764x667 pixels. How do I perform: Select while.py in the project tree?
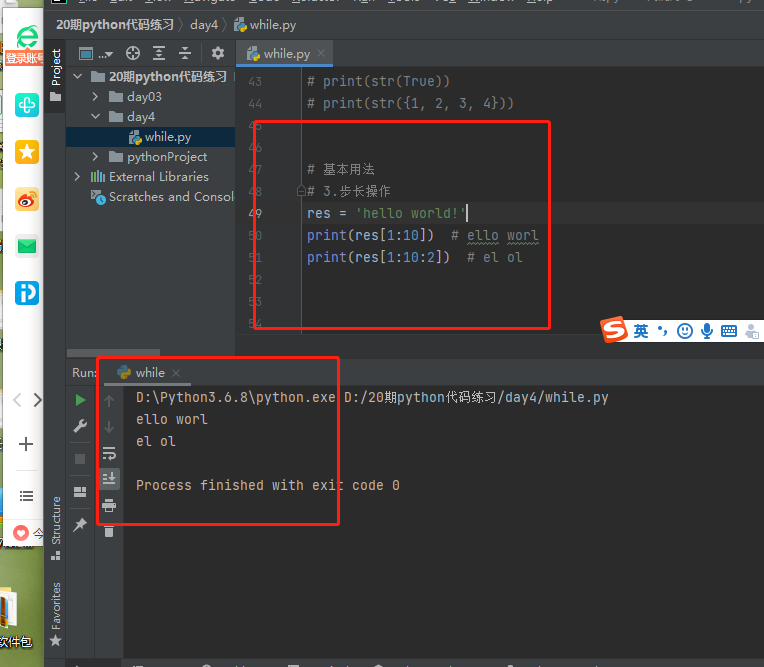click(x=151, y=137)
